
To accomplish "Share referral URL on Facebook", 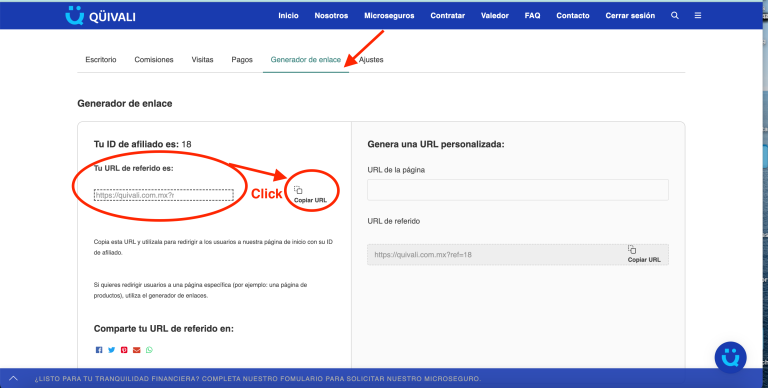I will (99, 350).
